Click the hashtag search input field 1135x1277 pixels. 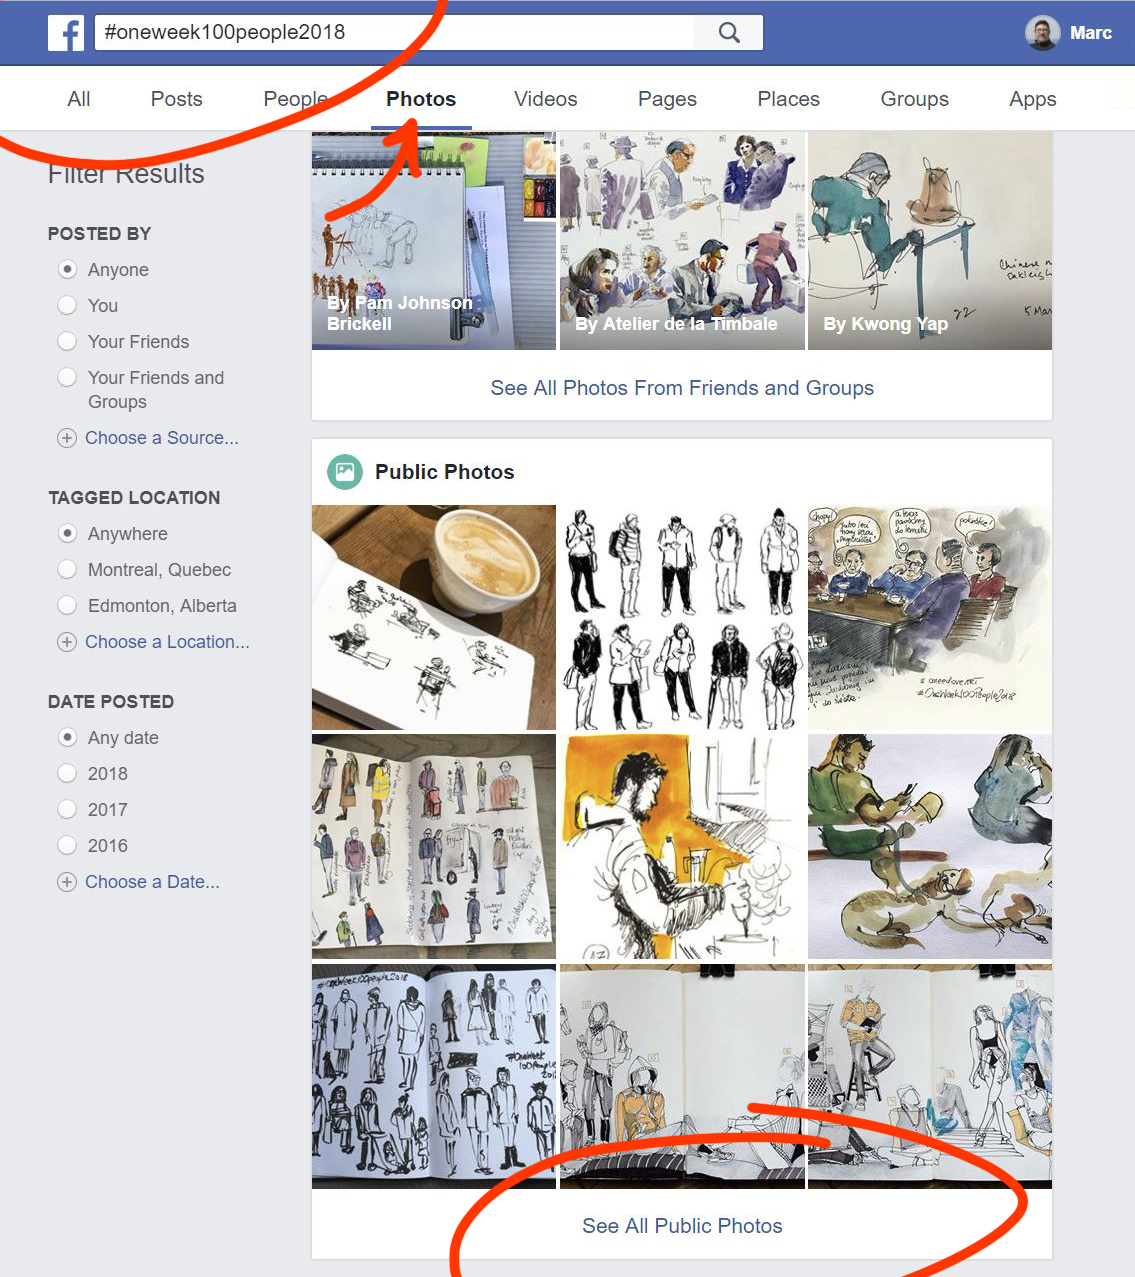click(x=395, y=33)
